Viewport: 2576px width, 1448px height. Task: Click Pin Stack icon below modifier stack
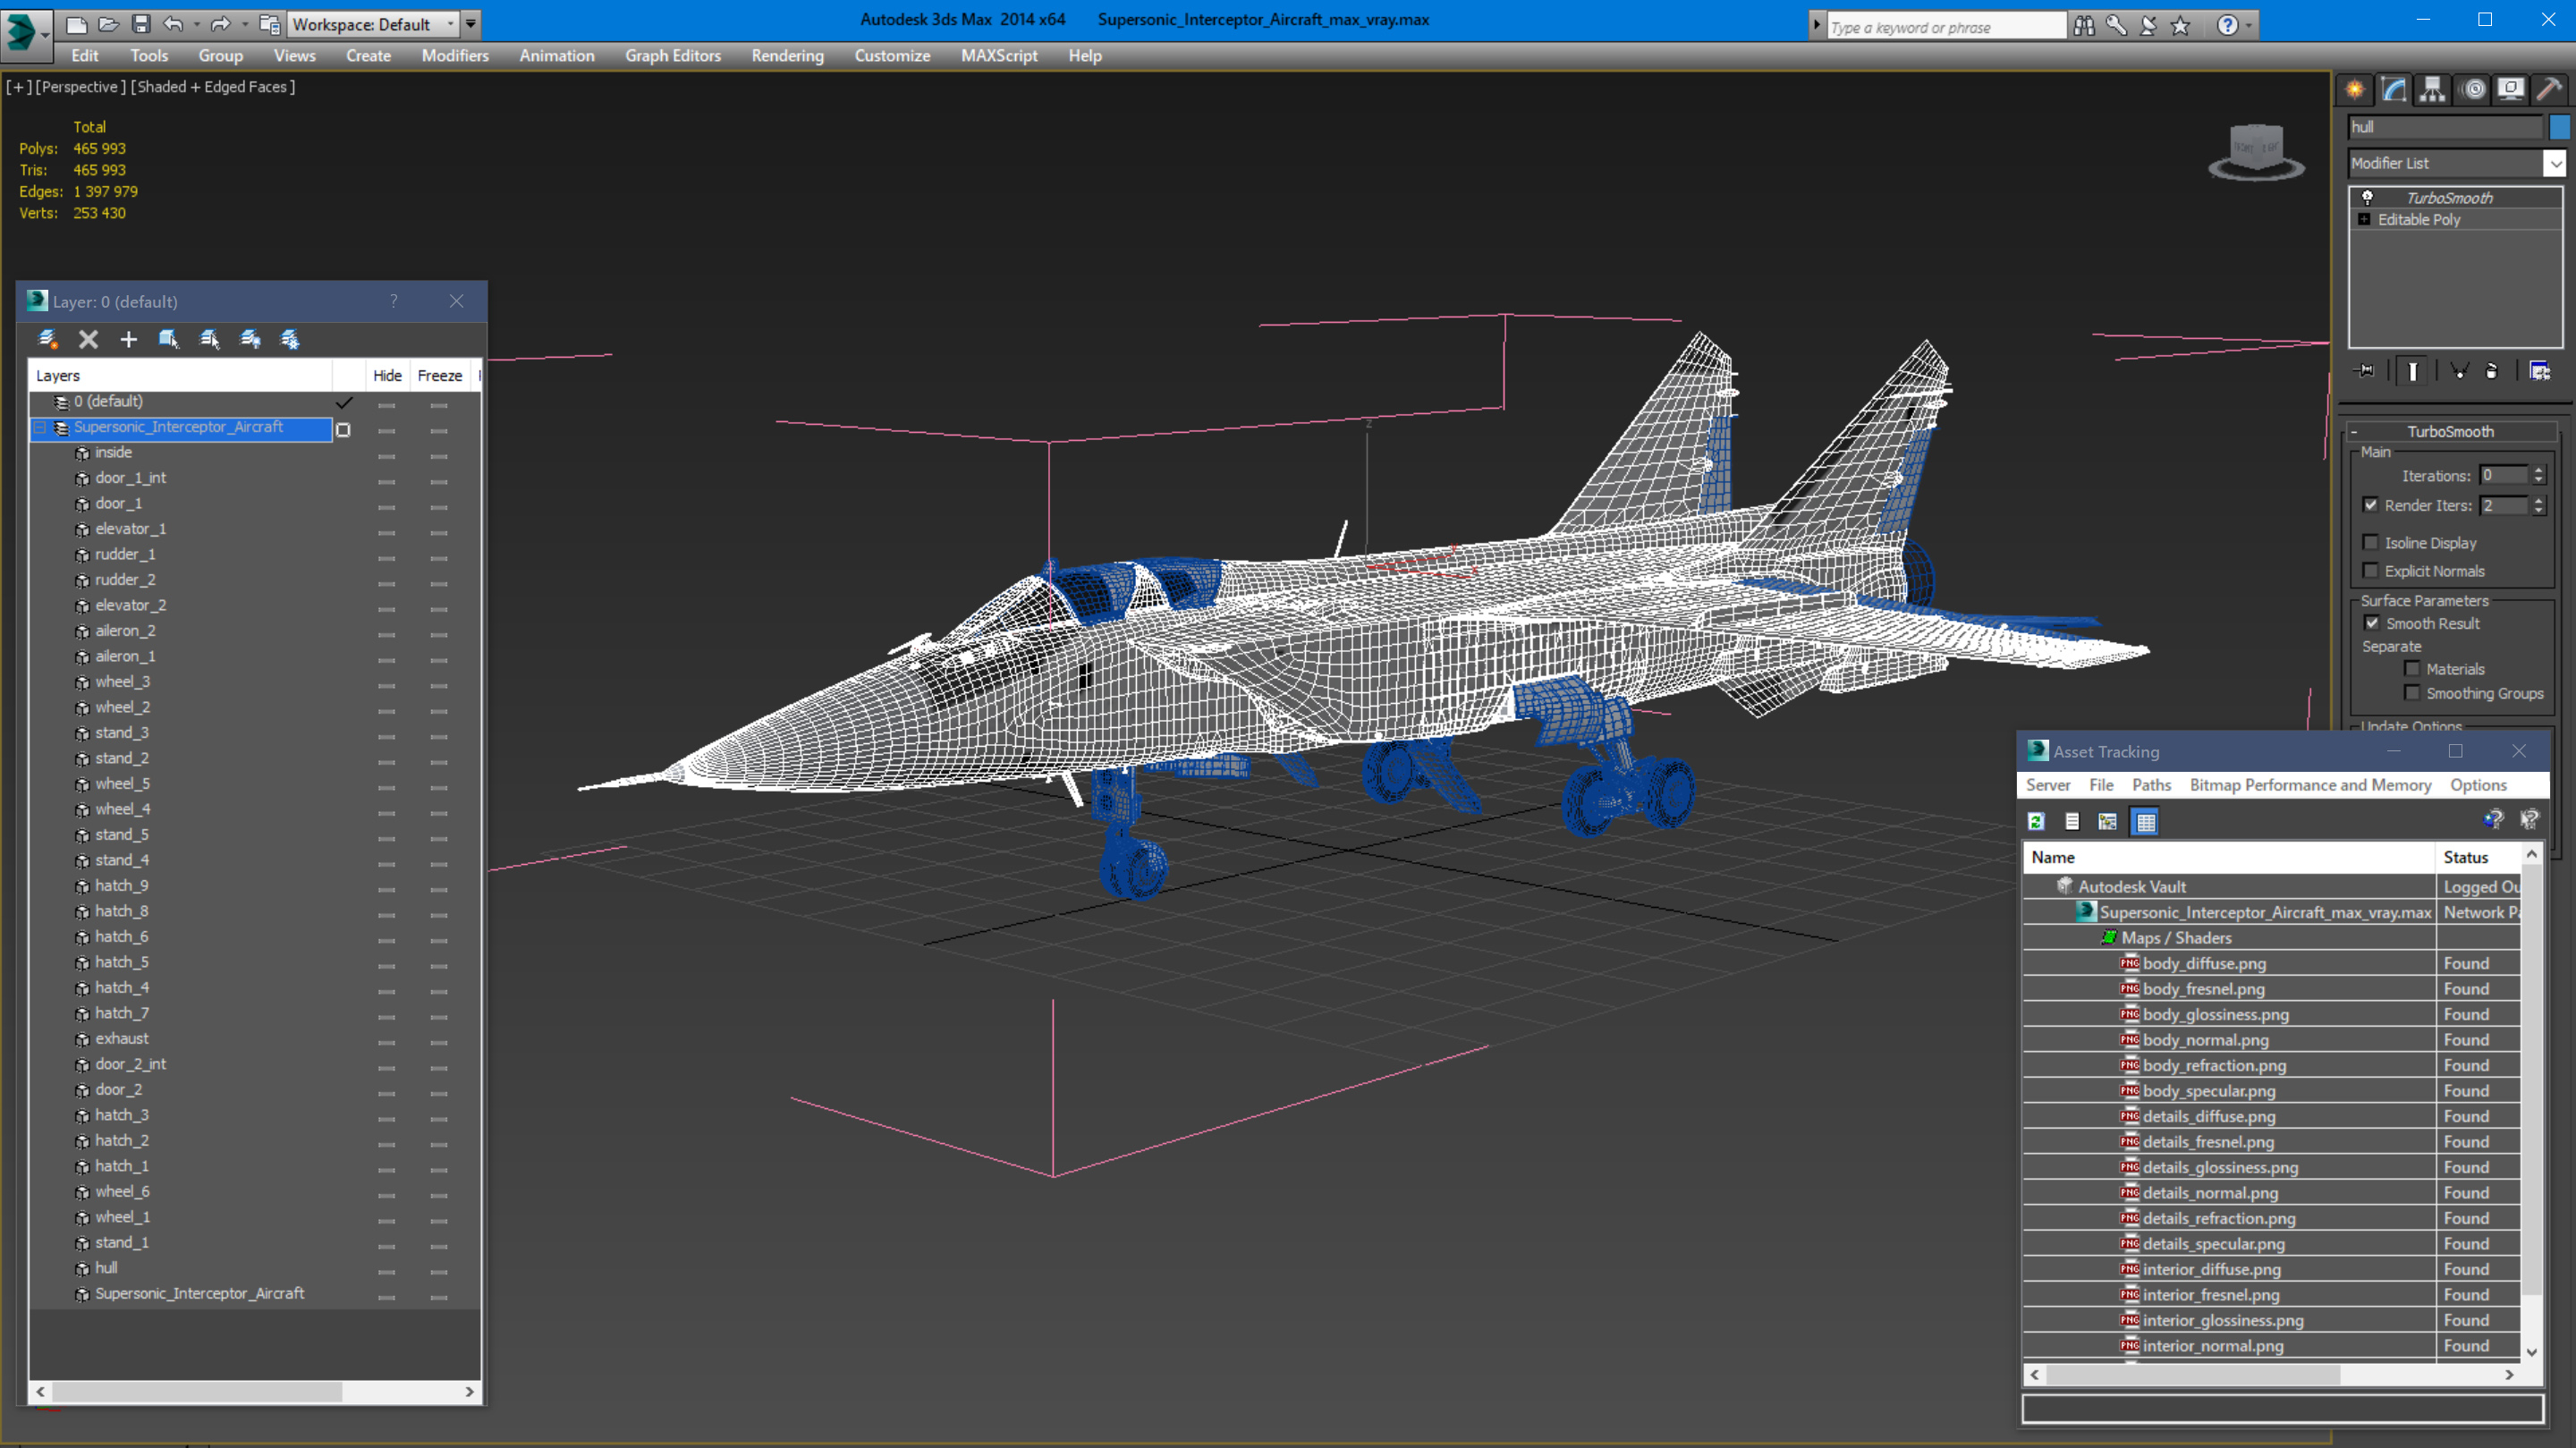(x=2365, y=371)
